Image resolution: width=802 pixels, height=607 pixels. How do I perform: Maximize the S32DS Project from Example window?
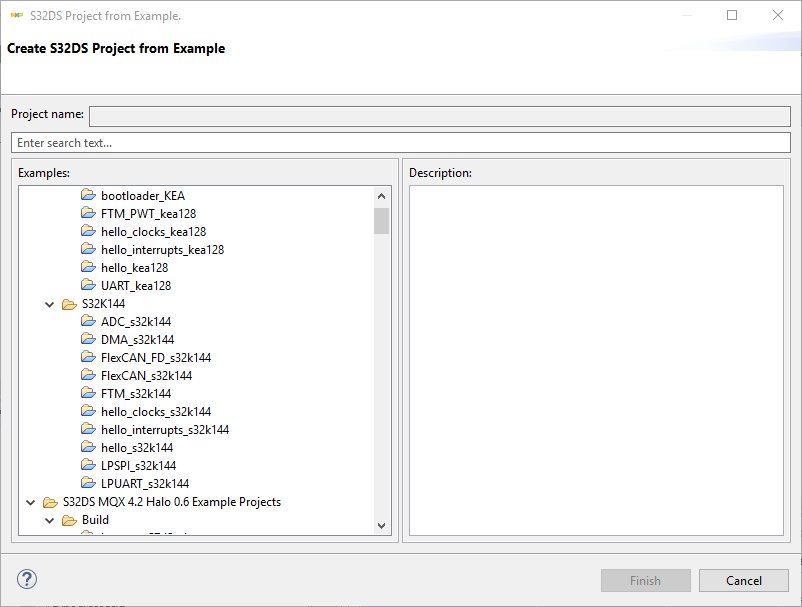[x=732, y=15]
